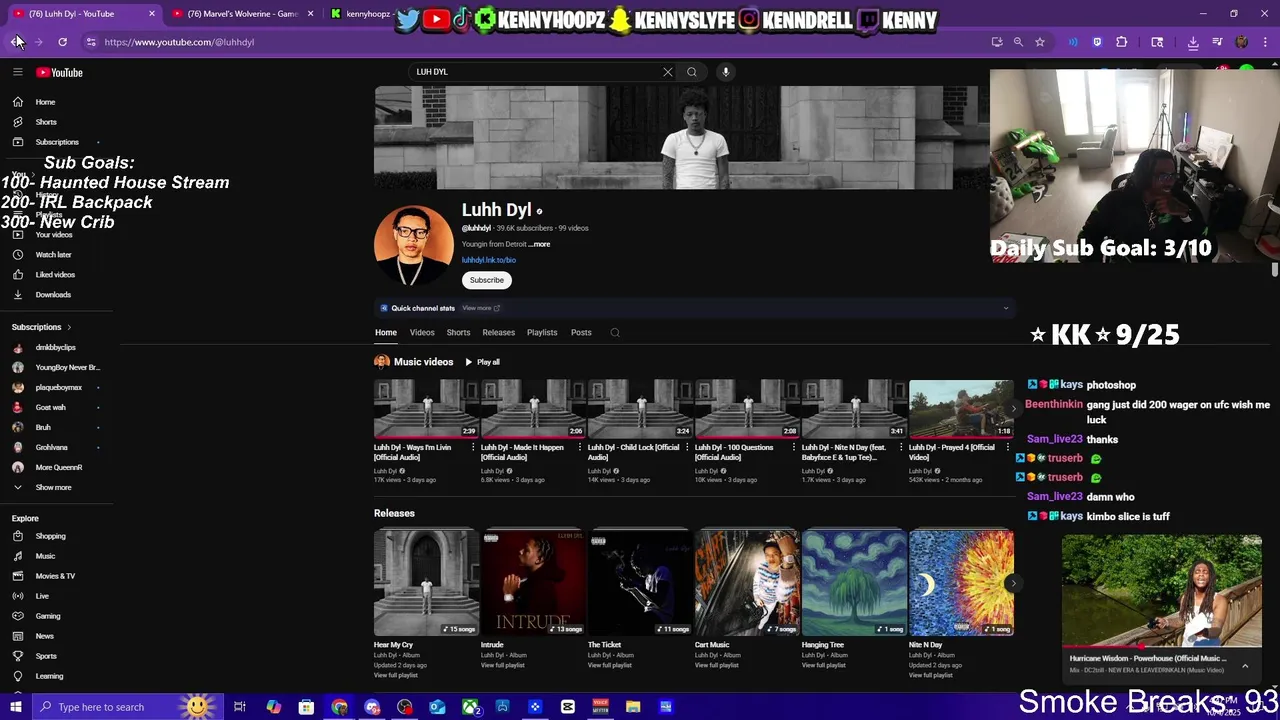Click the search magnifier button

tap(691, 72)
